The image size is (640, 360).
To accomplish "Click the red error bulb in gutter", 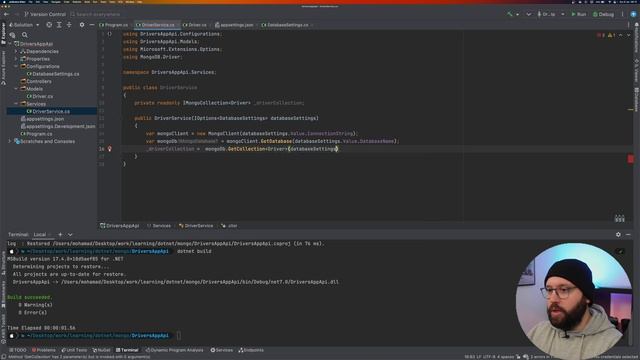I will 109,149.
